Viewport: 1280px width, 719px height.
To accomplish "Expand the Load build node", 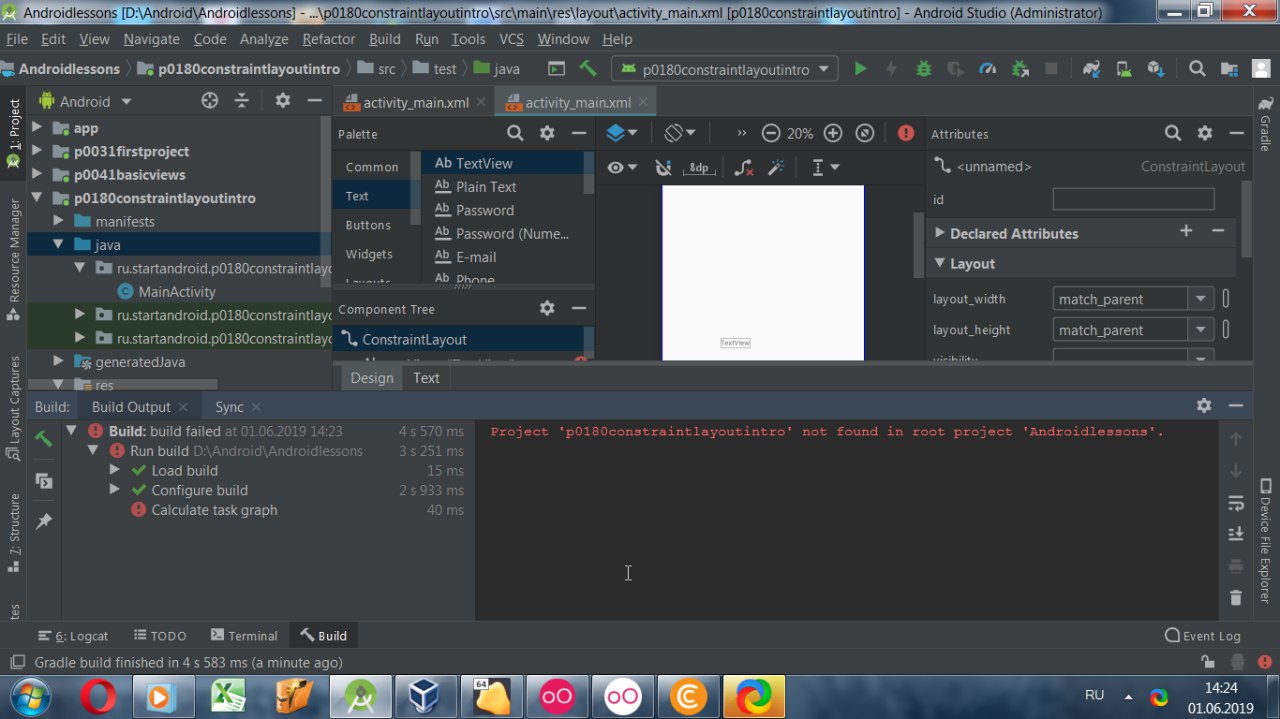I will coord(114,469).
